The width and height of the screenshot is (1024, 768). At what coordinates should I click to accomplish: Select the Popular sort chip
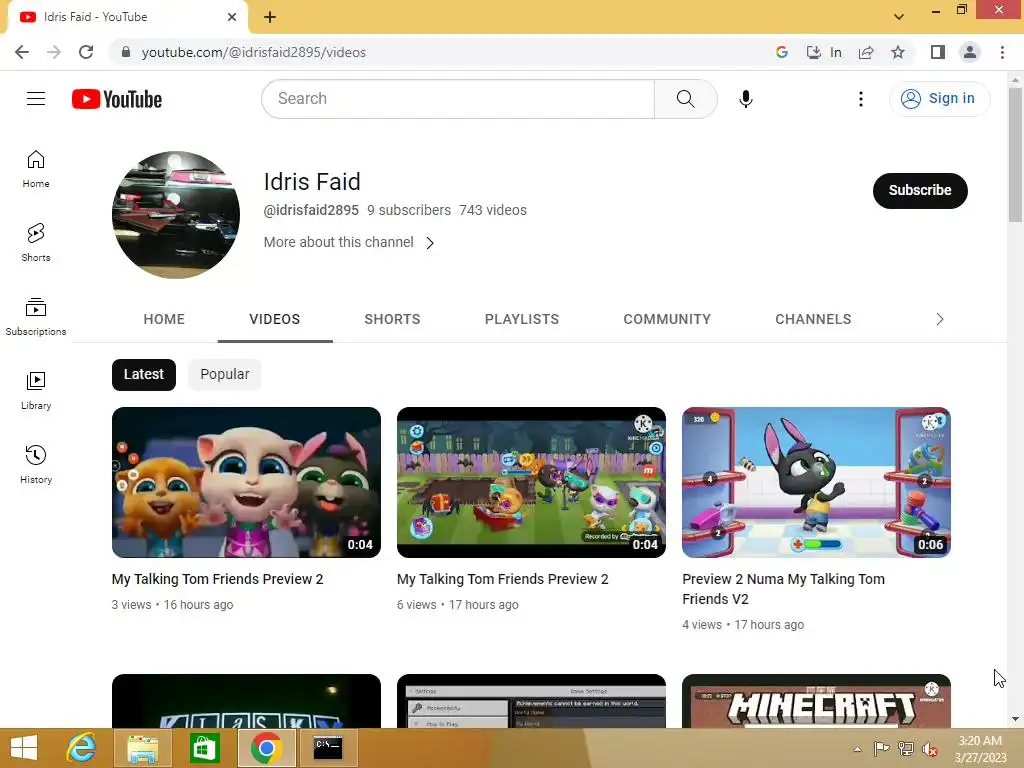pos(225,375)
